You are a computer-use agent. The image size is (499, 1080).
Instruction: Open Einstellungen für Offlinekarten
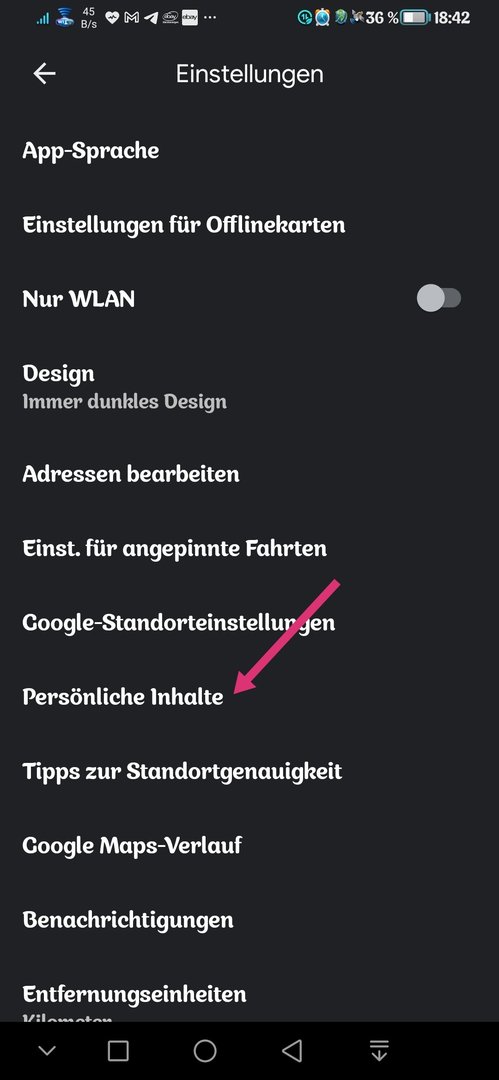[x=250, y=225]
